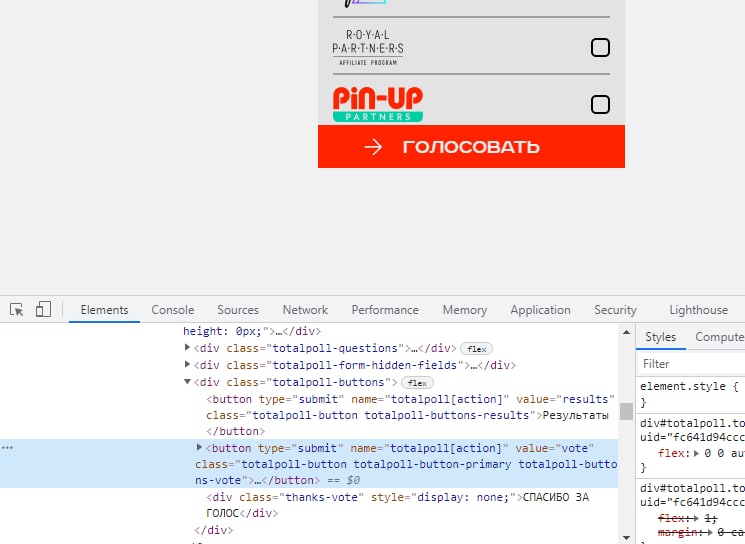Expand the struck-through flex shorthand triangle
The height and width of the screenshot is (544, 745).
[696, 518]
